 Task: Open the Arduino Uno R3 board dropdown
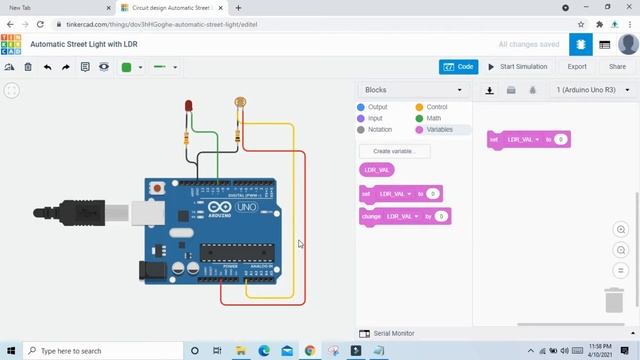pyautogui.click(x=593, y=90)
